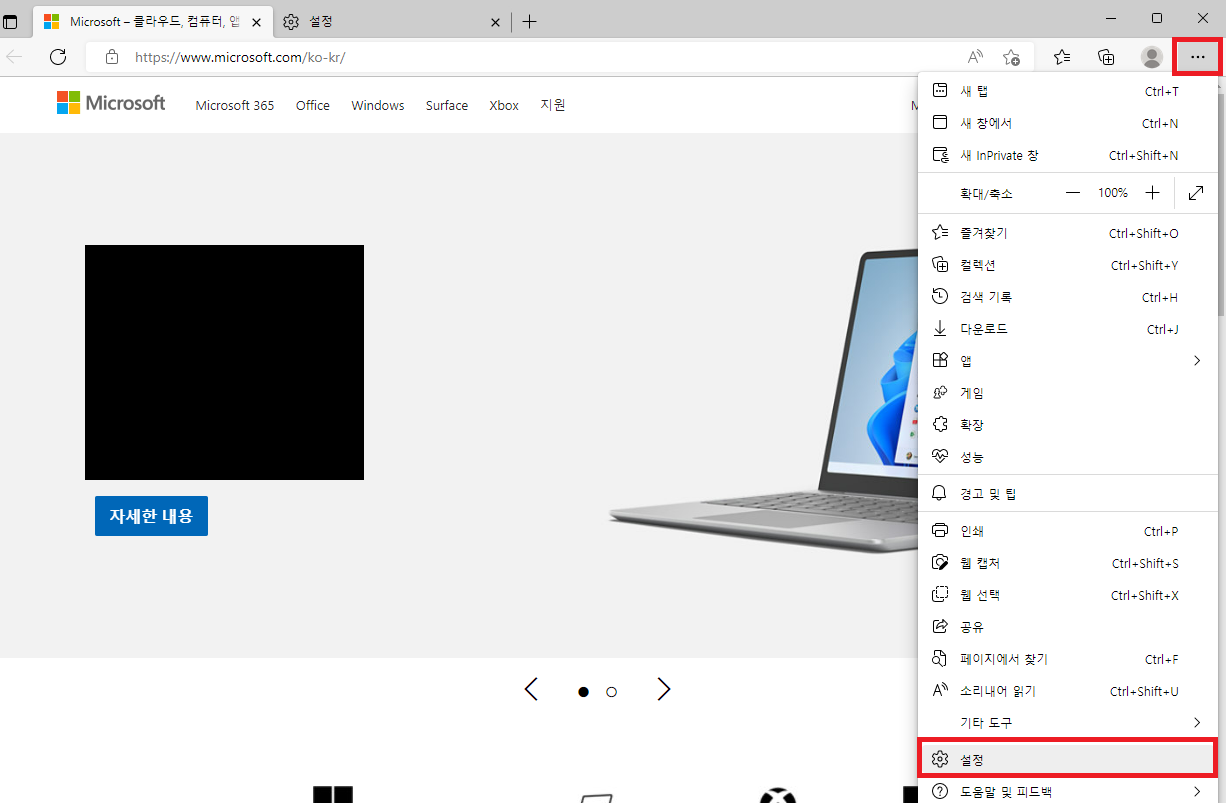Open the Favorites toolbar icon
Viewport: 1226px width, 803px height.
click(x=1062, y=57)
